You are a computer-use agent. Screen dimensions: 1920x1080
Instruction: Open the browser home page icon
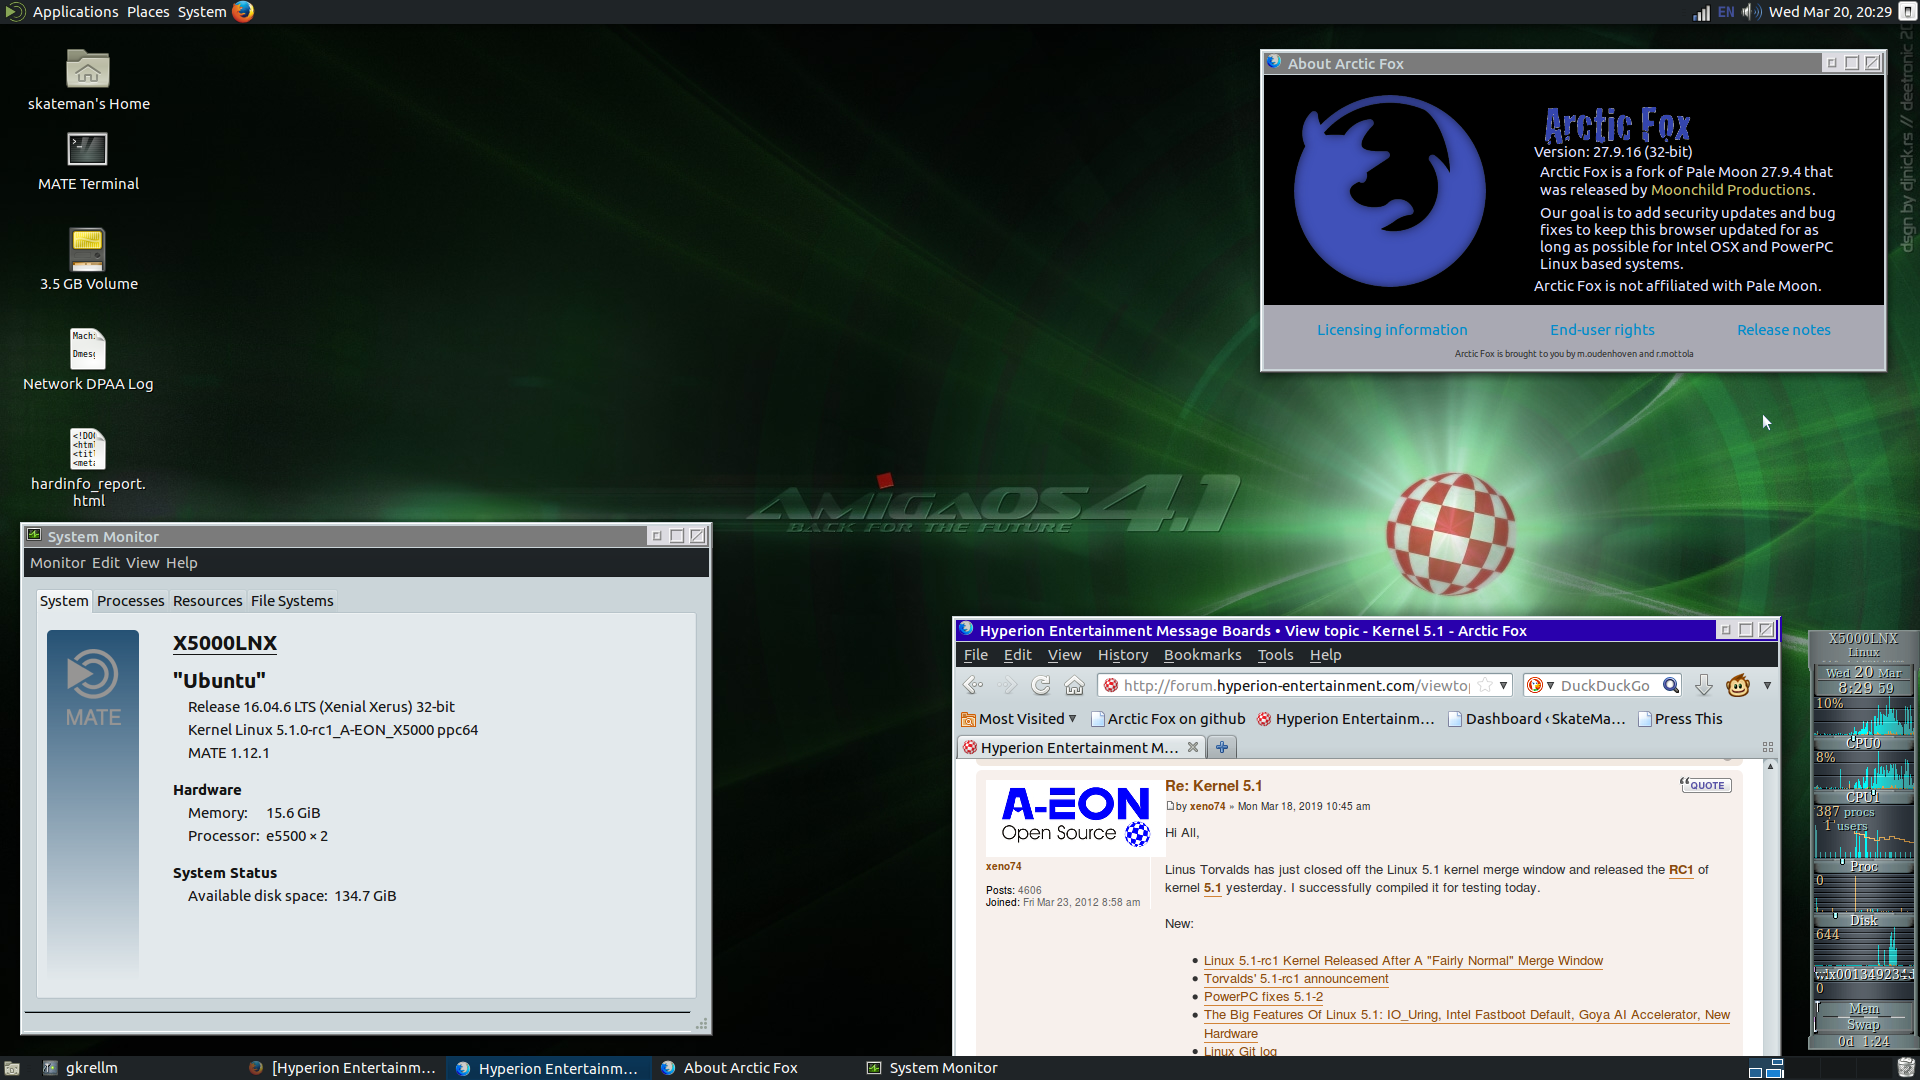pyautogui.click(x=1075, y=685)
